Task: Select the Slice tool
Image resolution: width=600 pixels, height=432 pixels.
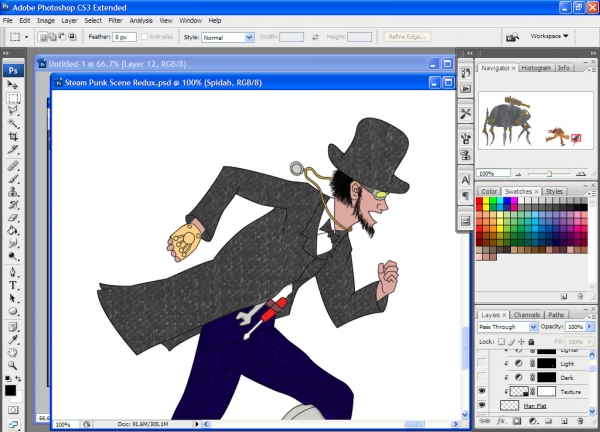Action: pyautogui.click(x=13, y=149)
